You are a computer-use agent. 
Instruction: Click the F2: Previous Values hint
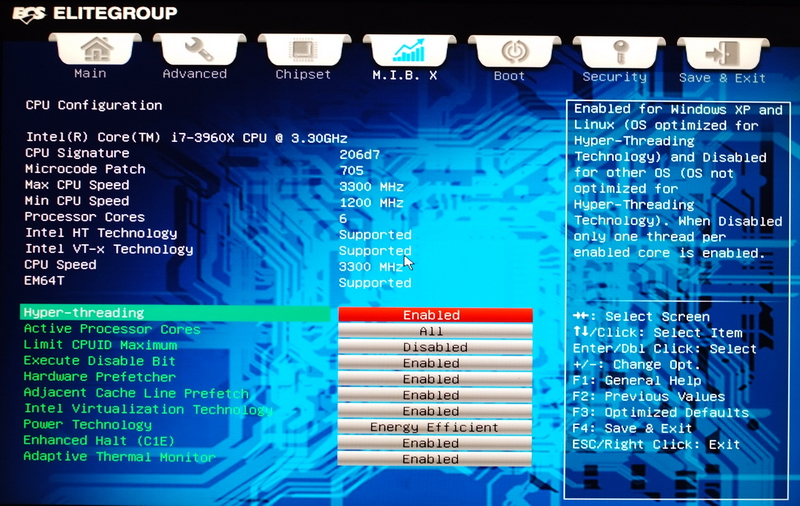point(648,396)
